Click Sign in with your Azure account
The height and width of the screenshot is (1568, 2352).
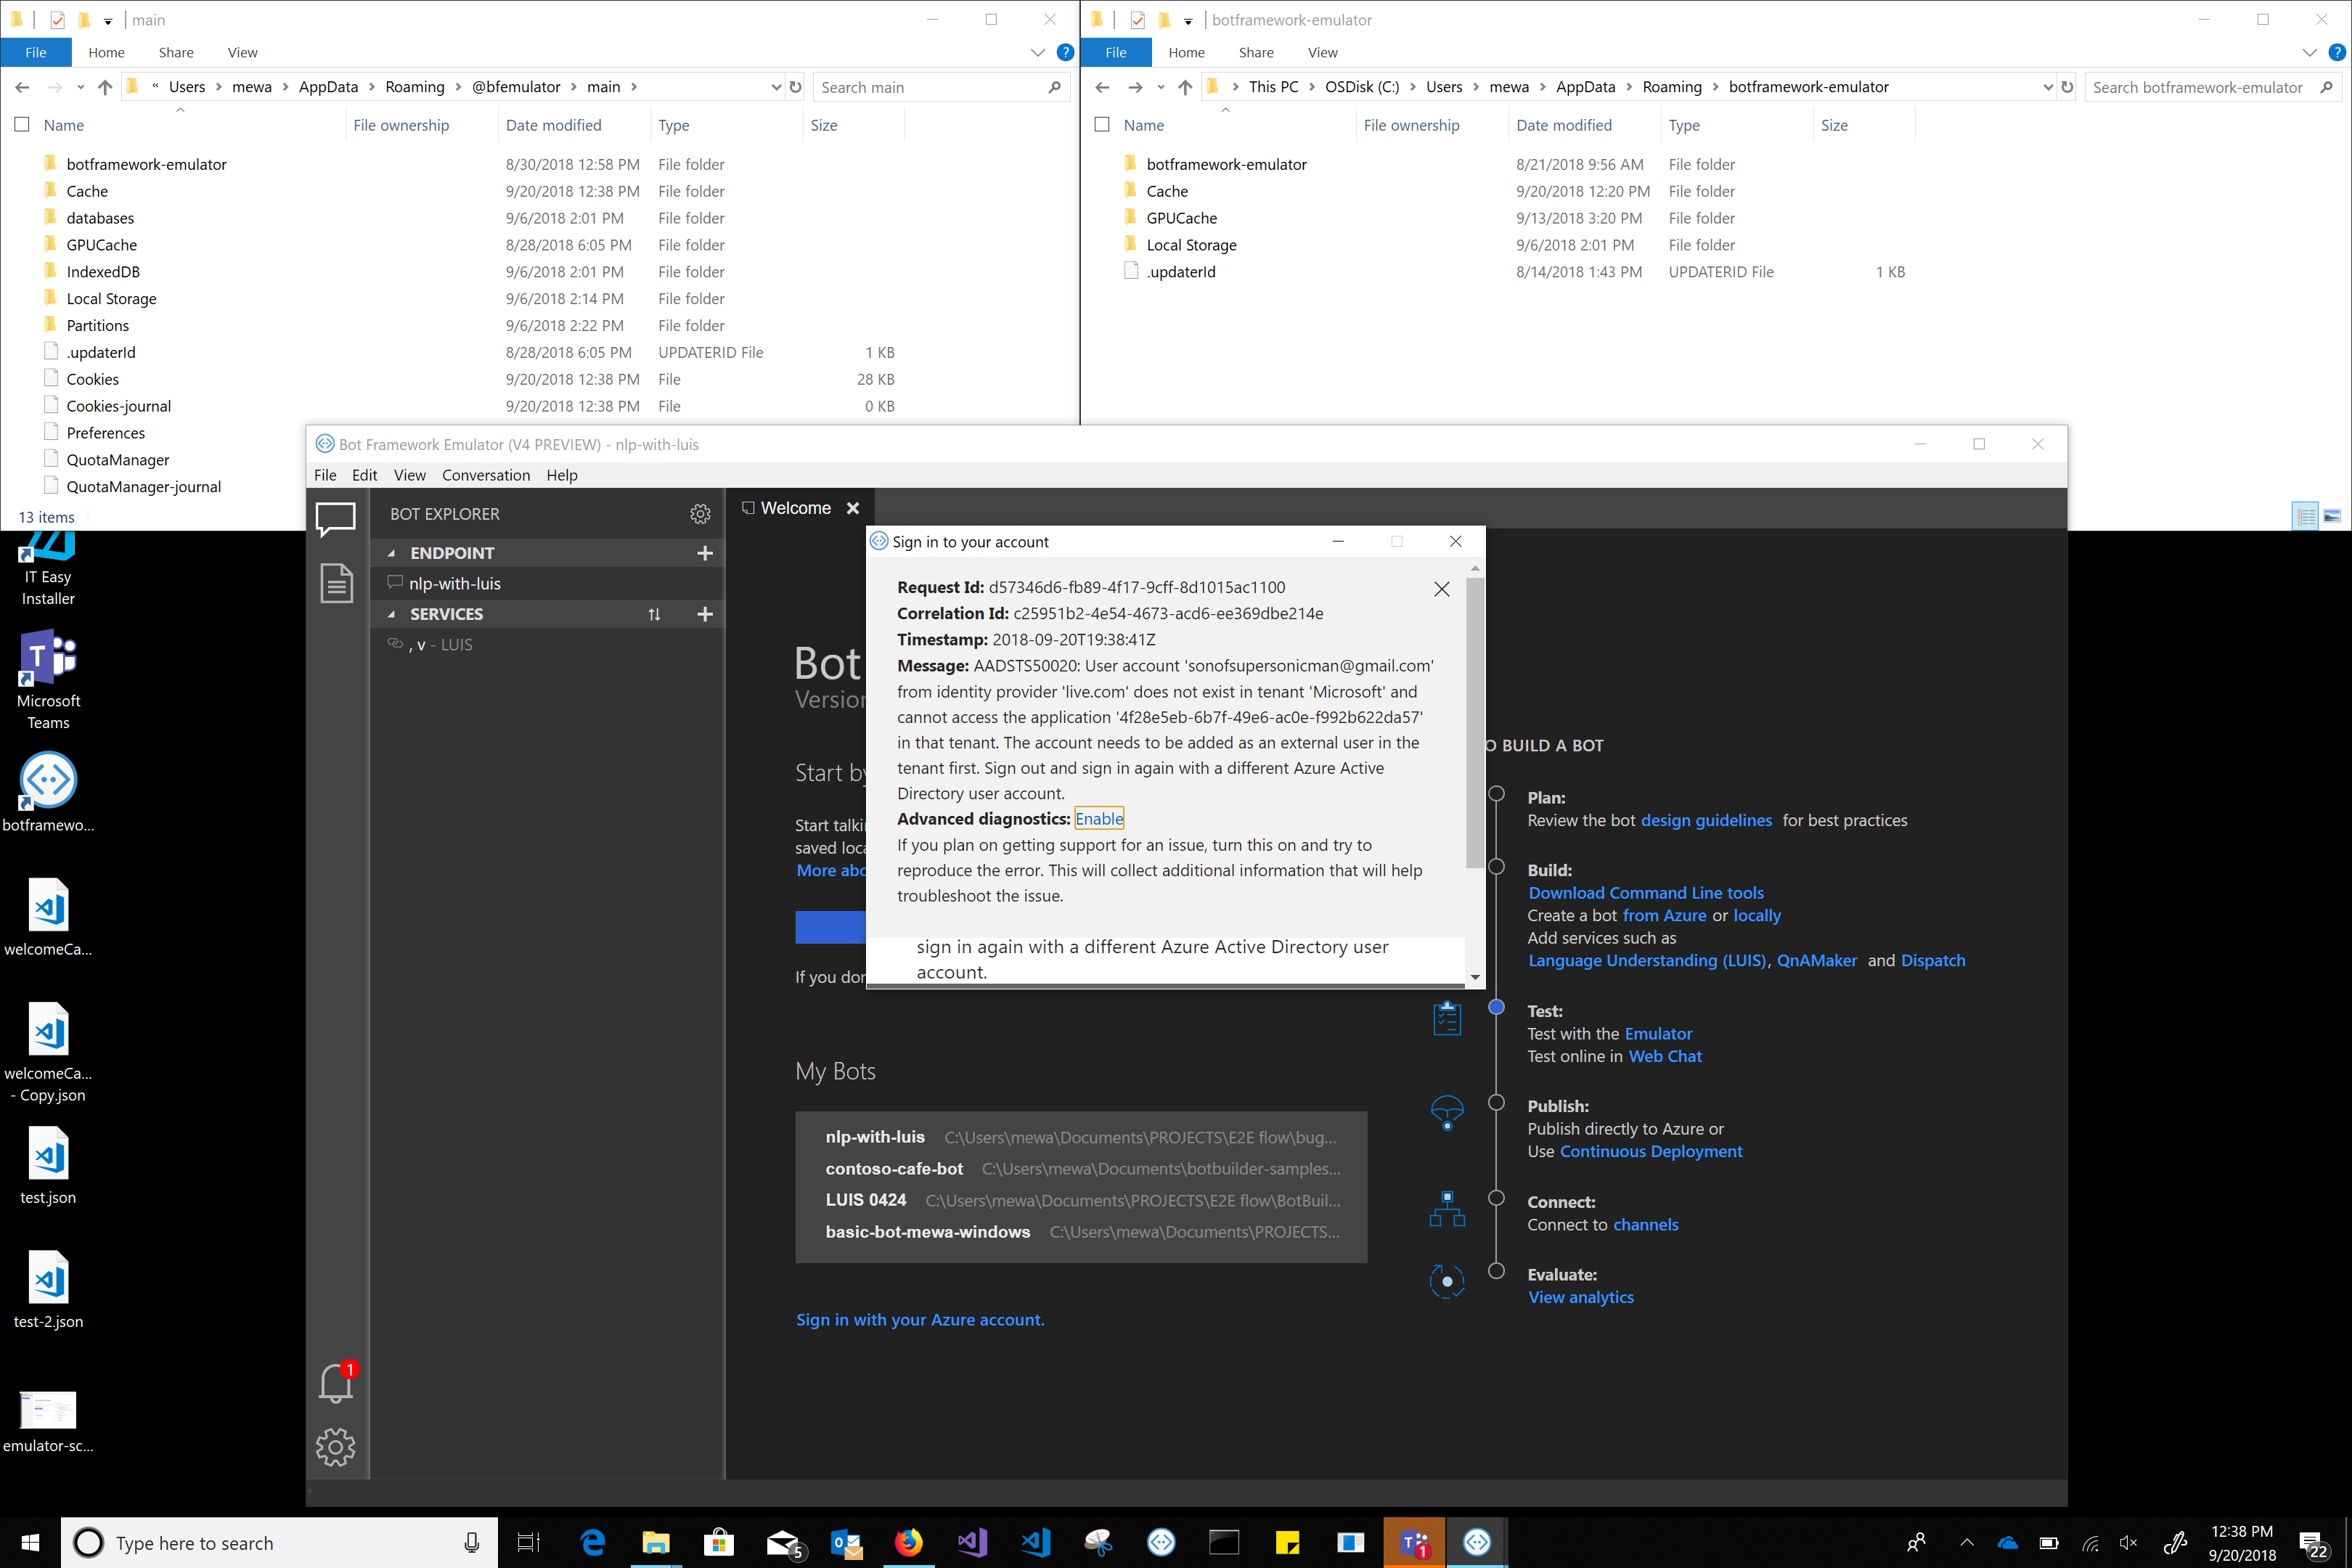tap(919, 1319)
